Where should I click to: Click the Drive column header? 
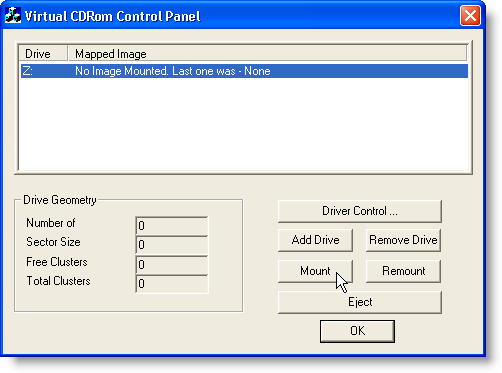click(x=43, y=54)
